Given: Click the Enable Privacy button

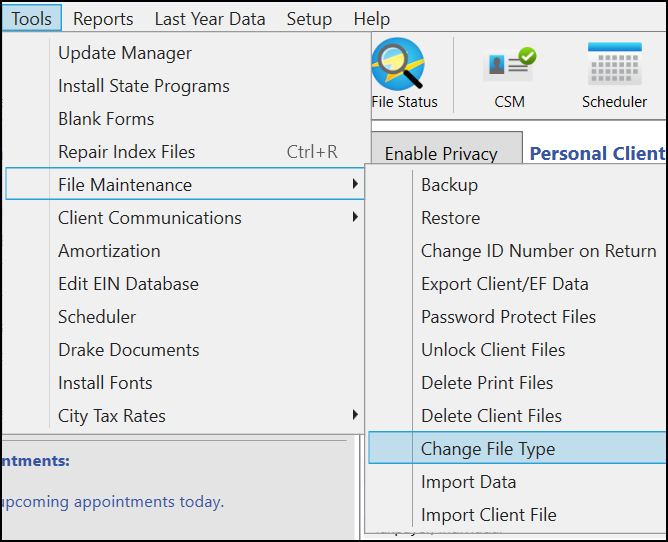Looking at the screenshot, I should (x=447, y=147).
